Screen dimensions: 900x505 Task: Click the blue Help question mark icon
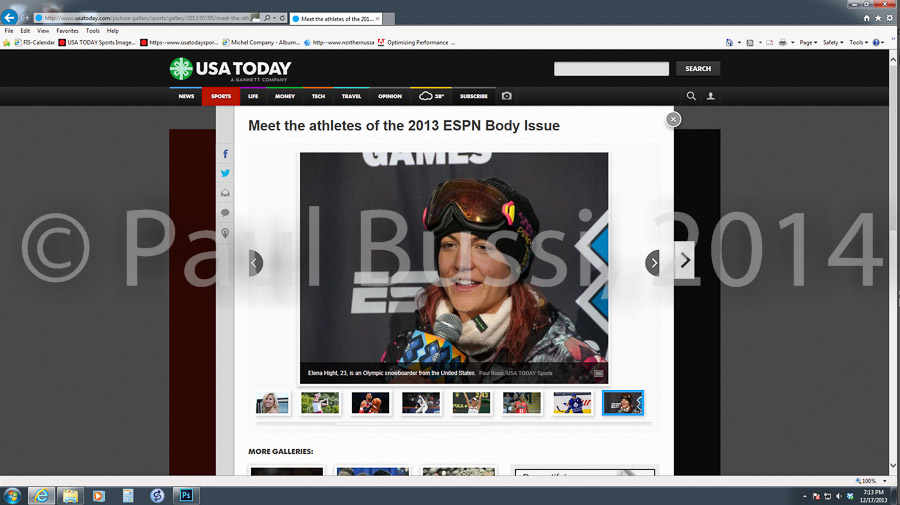pyautogui.click(x=876, y=42)
